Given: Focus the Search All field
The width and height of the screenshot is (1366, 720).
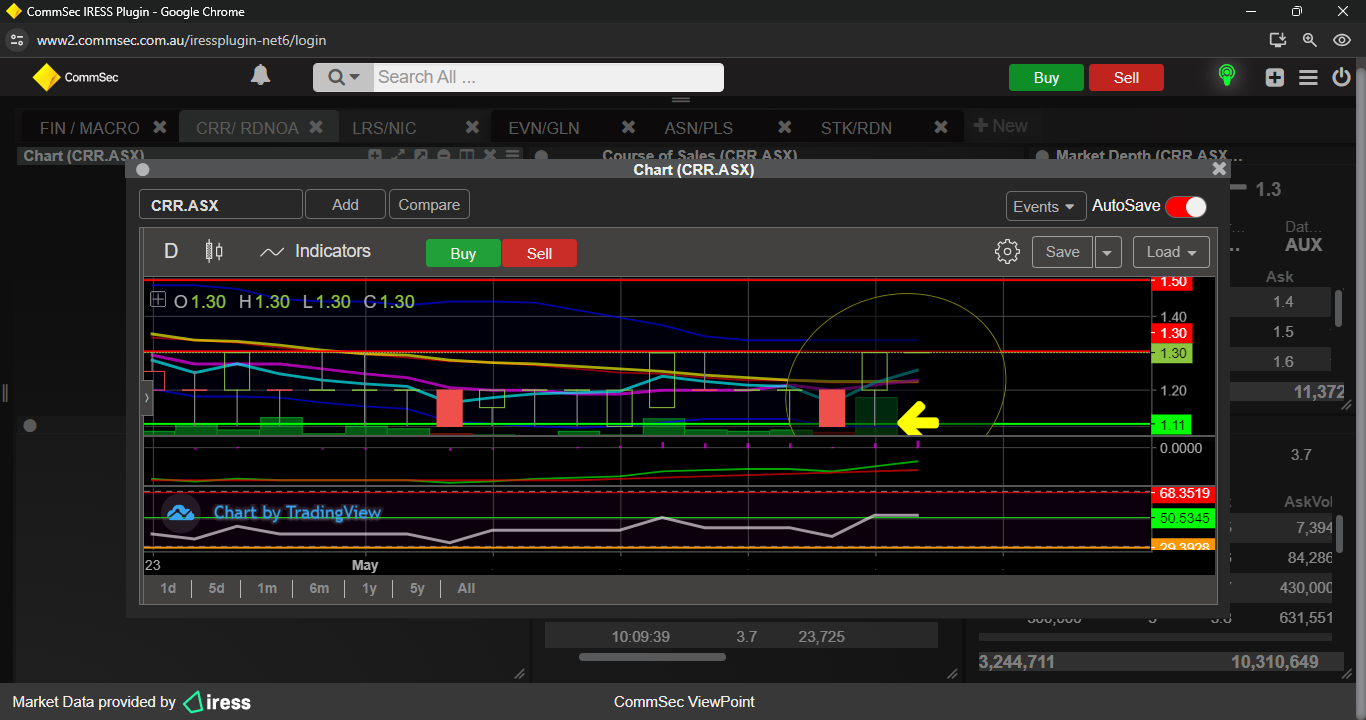Looking at the screenshot, I should 548,77.
